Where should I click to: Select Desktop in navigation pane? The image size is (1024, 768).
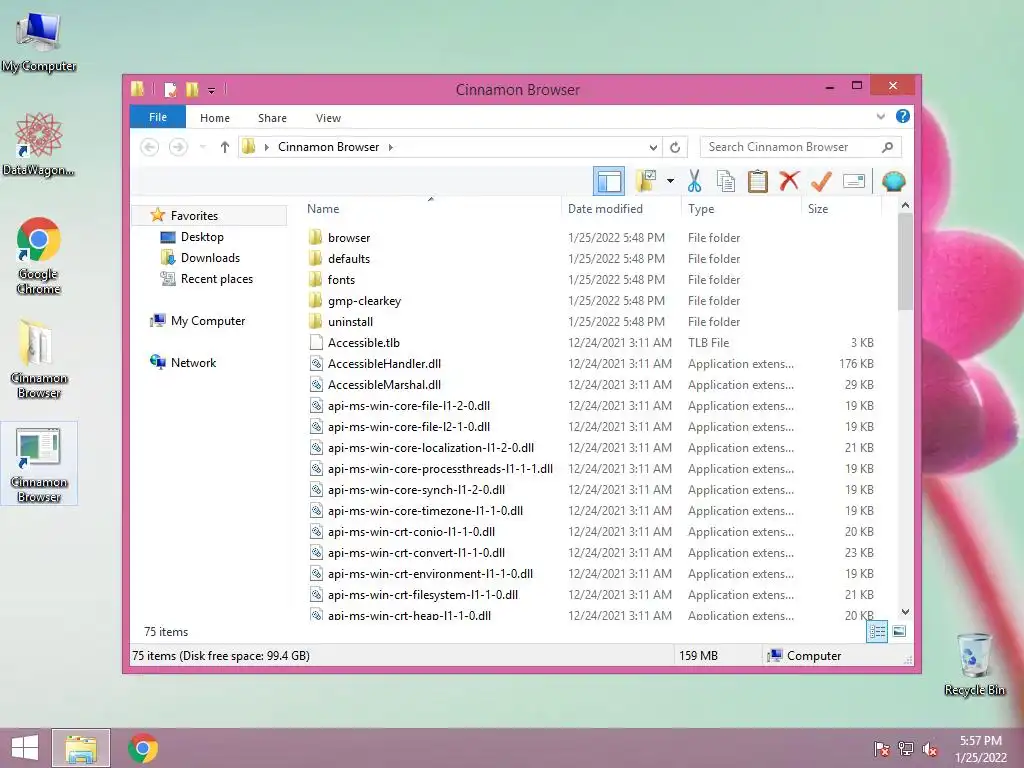tap(202, 236)
